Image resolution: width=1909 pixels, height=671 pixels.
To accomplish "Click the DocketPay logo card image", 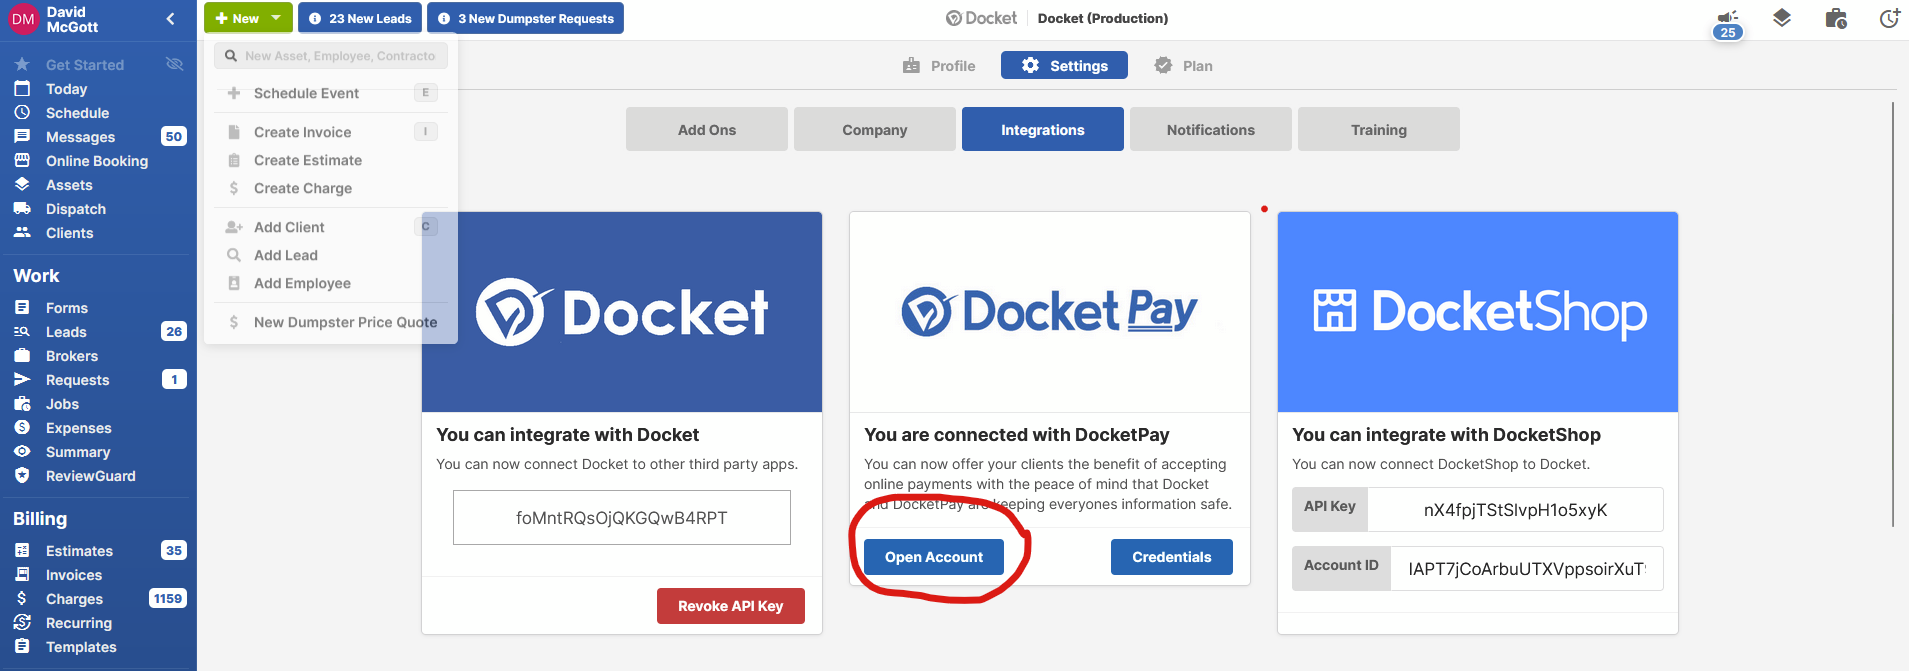I will click(x=1050, y=312).
